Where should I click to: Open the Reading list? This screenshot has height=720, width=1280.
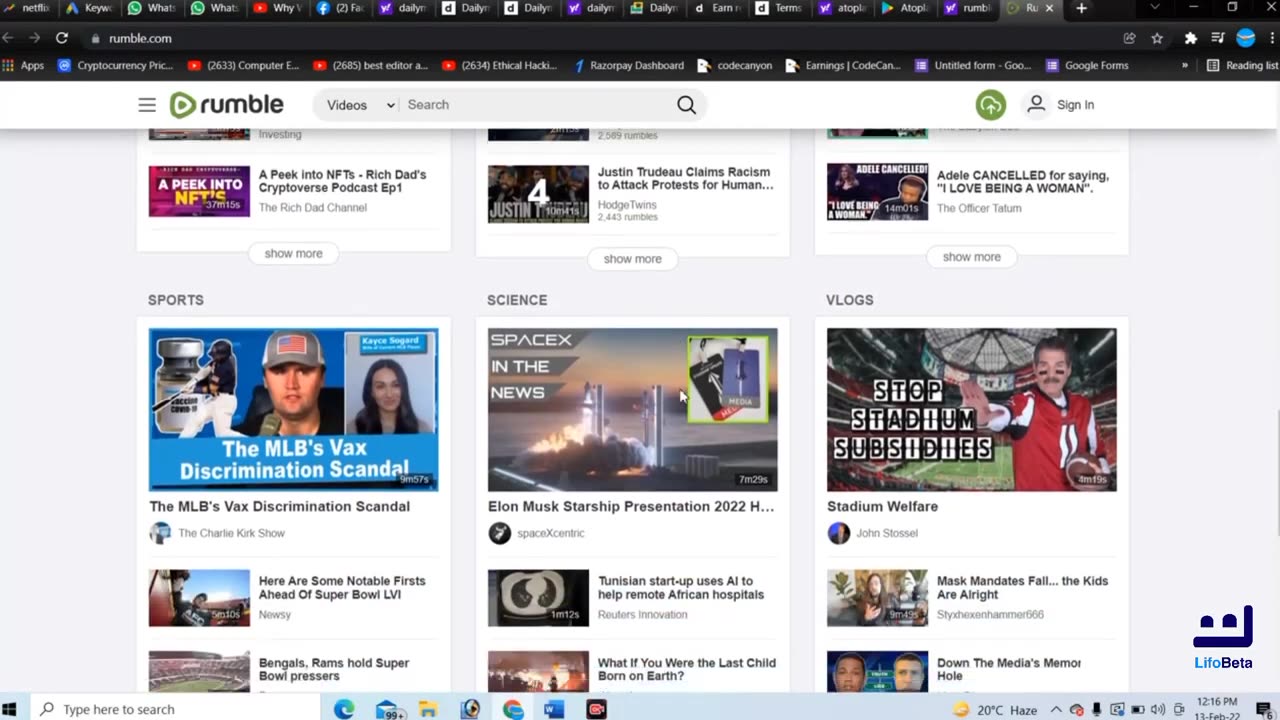1242,66
